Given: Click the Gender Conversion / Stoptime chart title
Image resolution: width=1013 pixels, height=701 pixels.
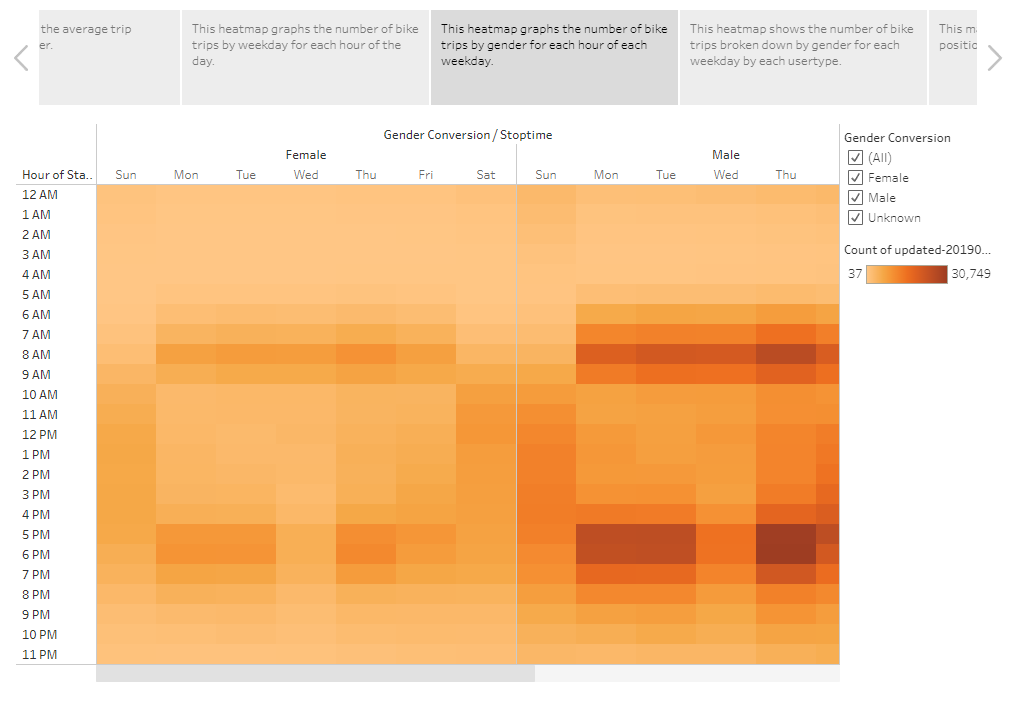Looking at the screenshot, I should click(x=466, y=135).
